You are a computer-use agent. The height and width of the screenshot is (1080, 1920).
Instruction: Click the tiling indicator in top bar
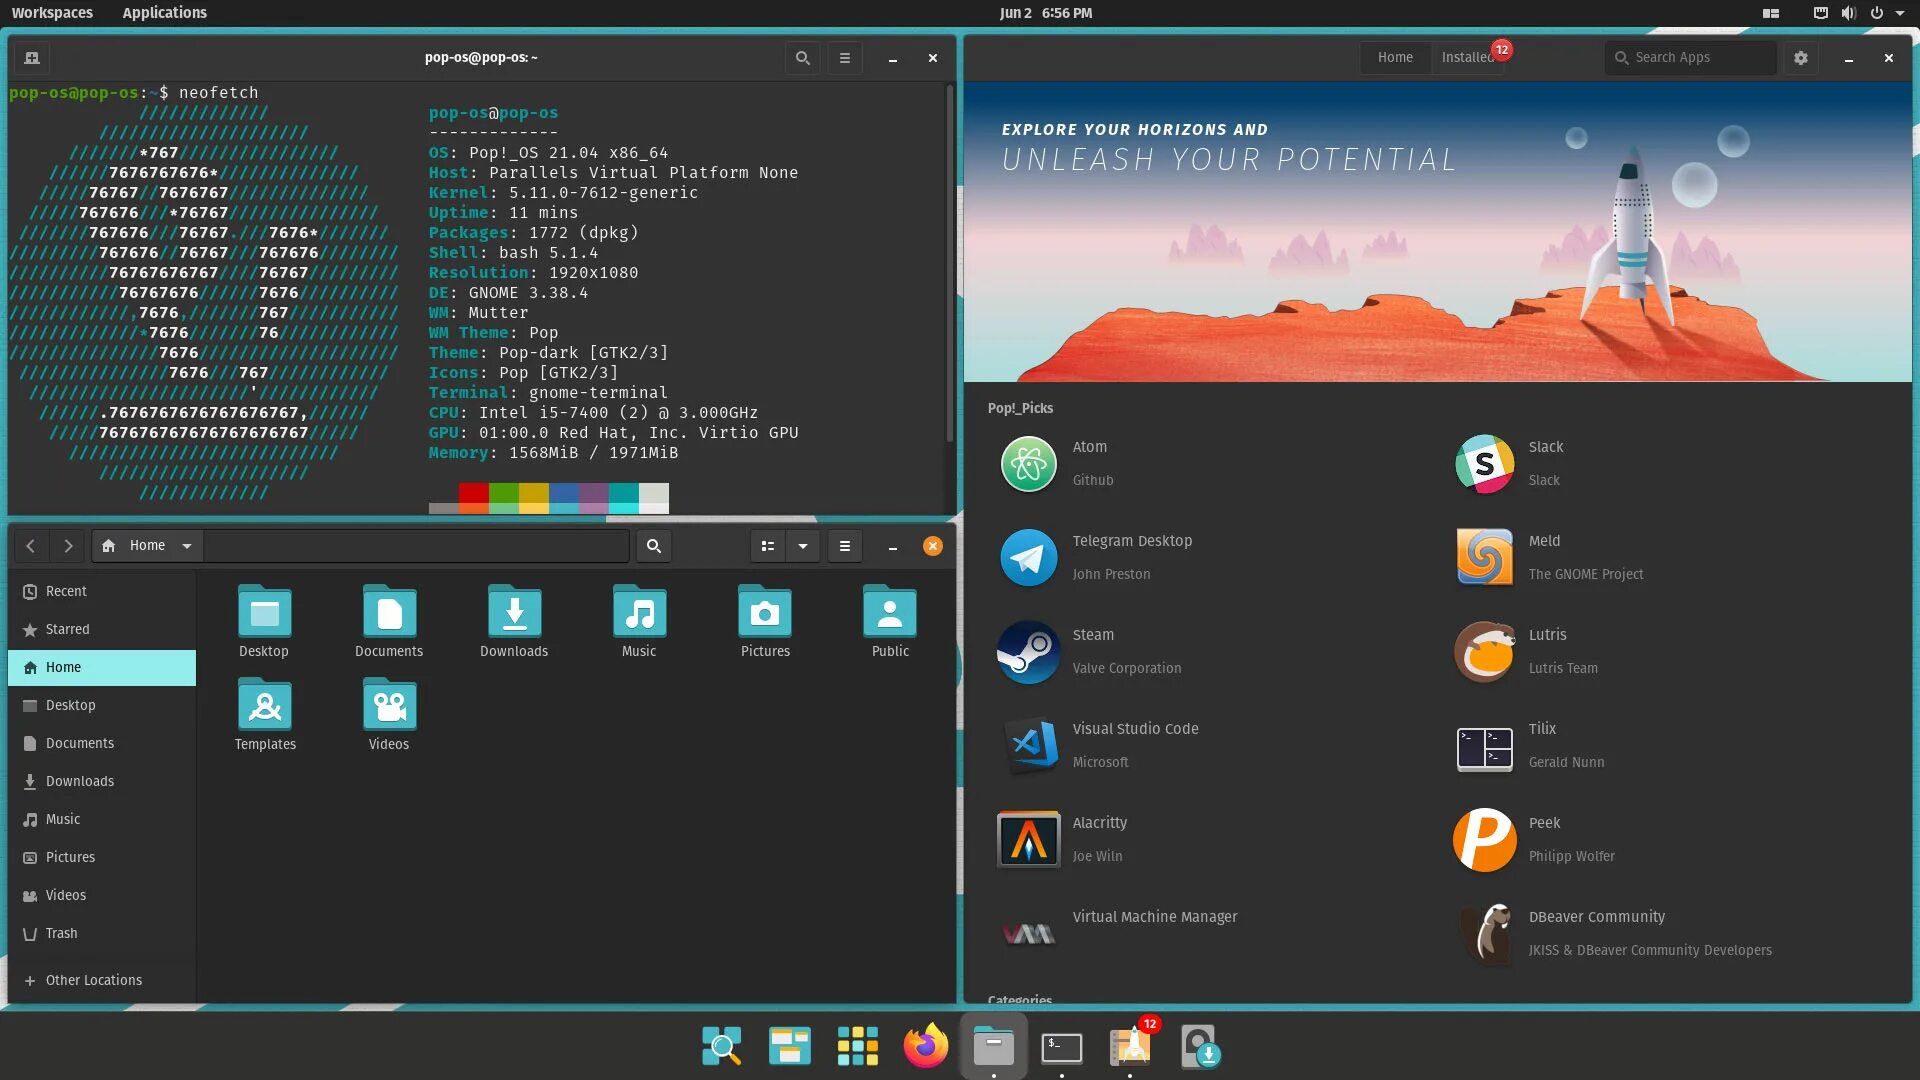tap(1770, 13)
